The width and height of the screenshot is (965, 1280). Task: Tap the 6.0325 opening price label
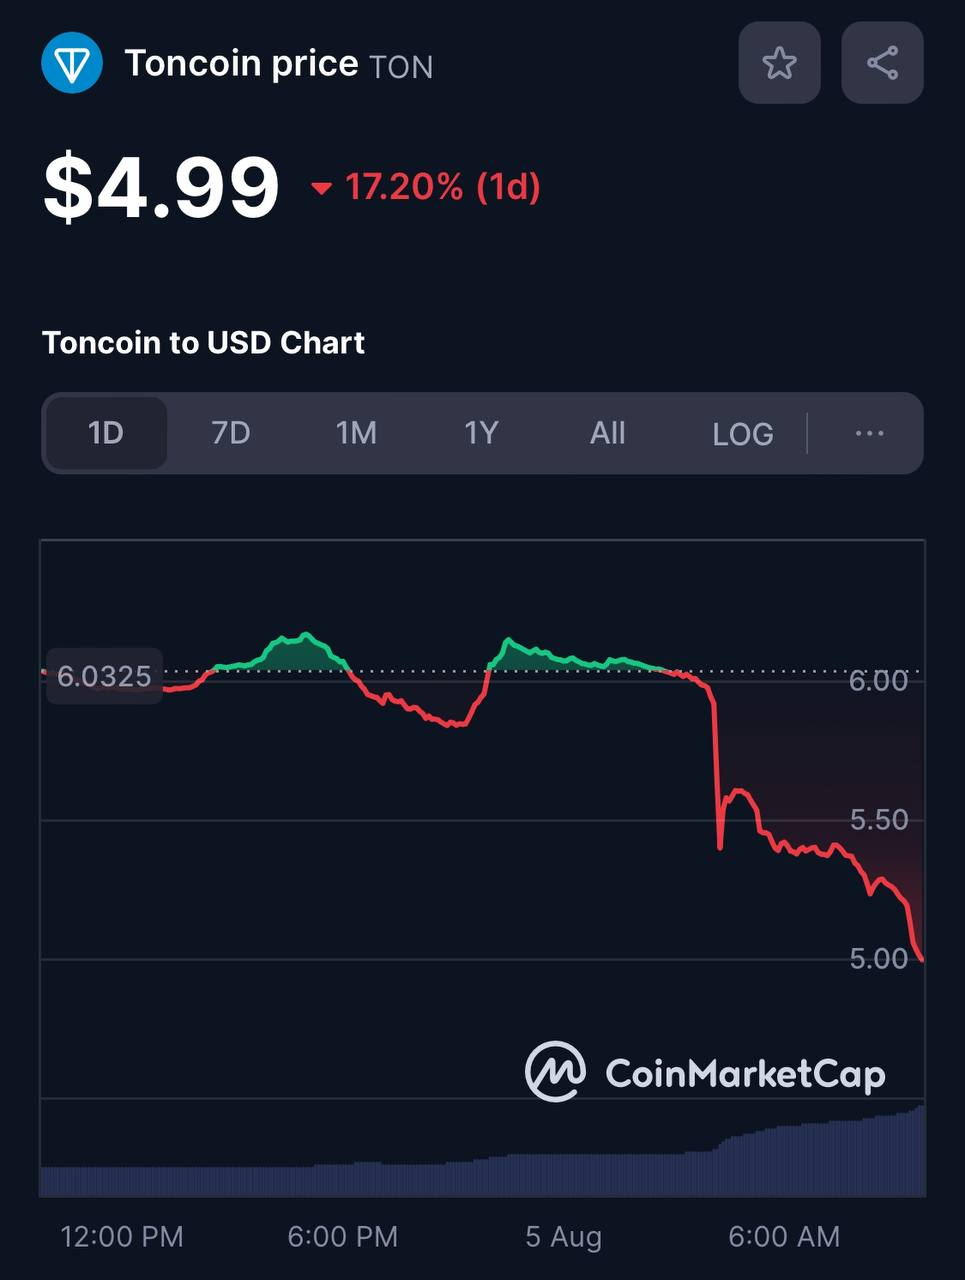[x=104, y=676]
